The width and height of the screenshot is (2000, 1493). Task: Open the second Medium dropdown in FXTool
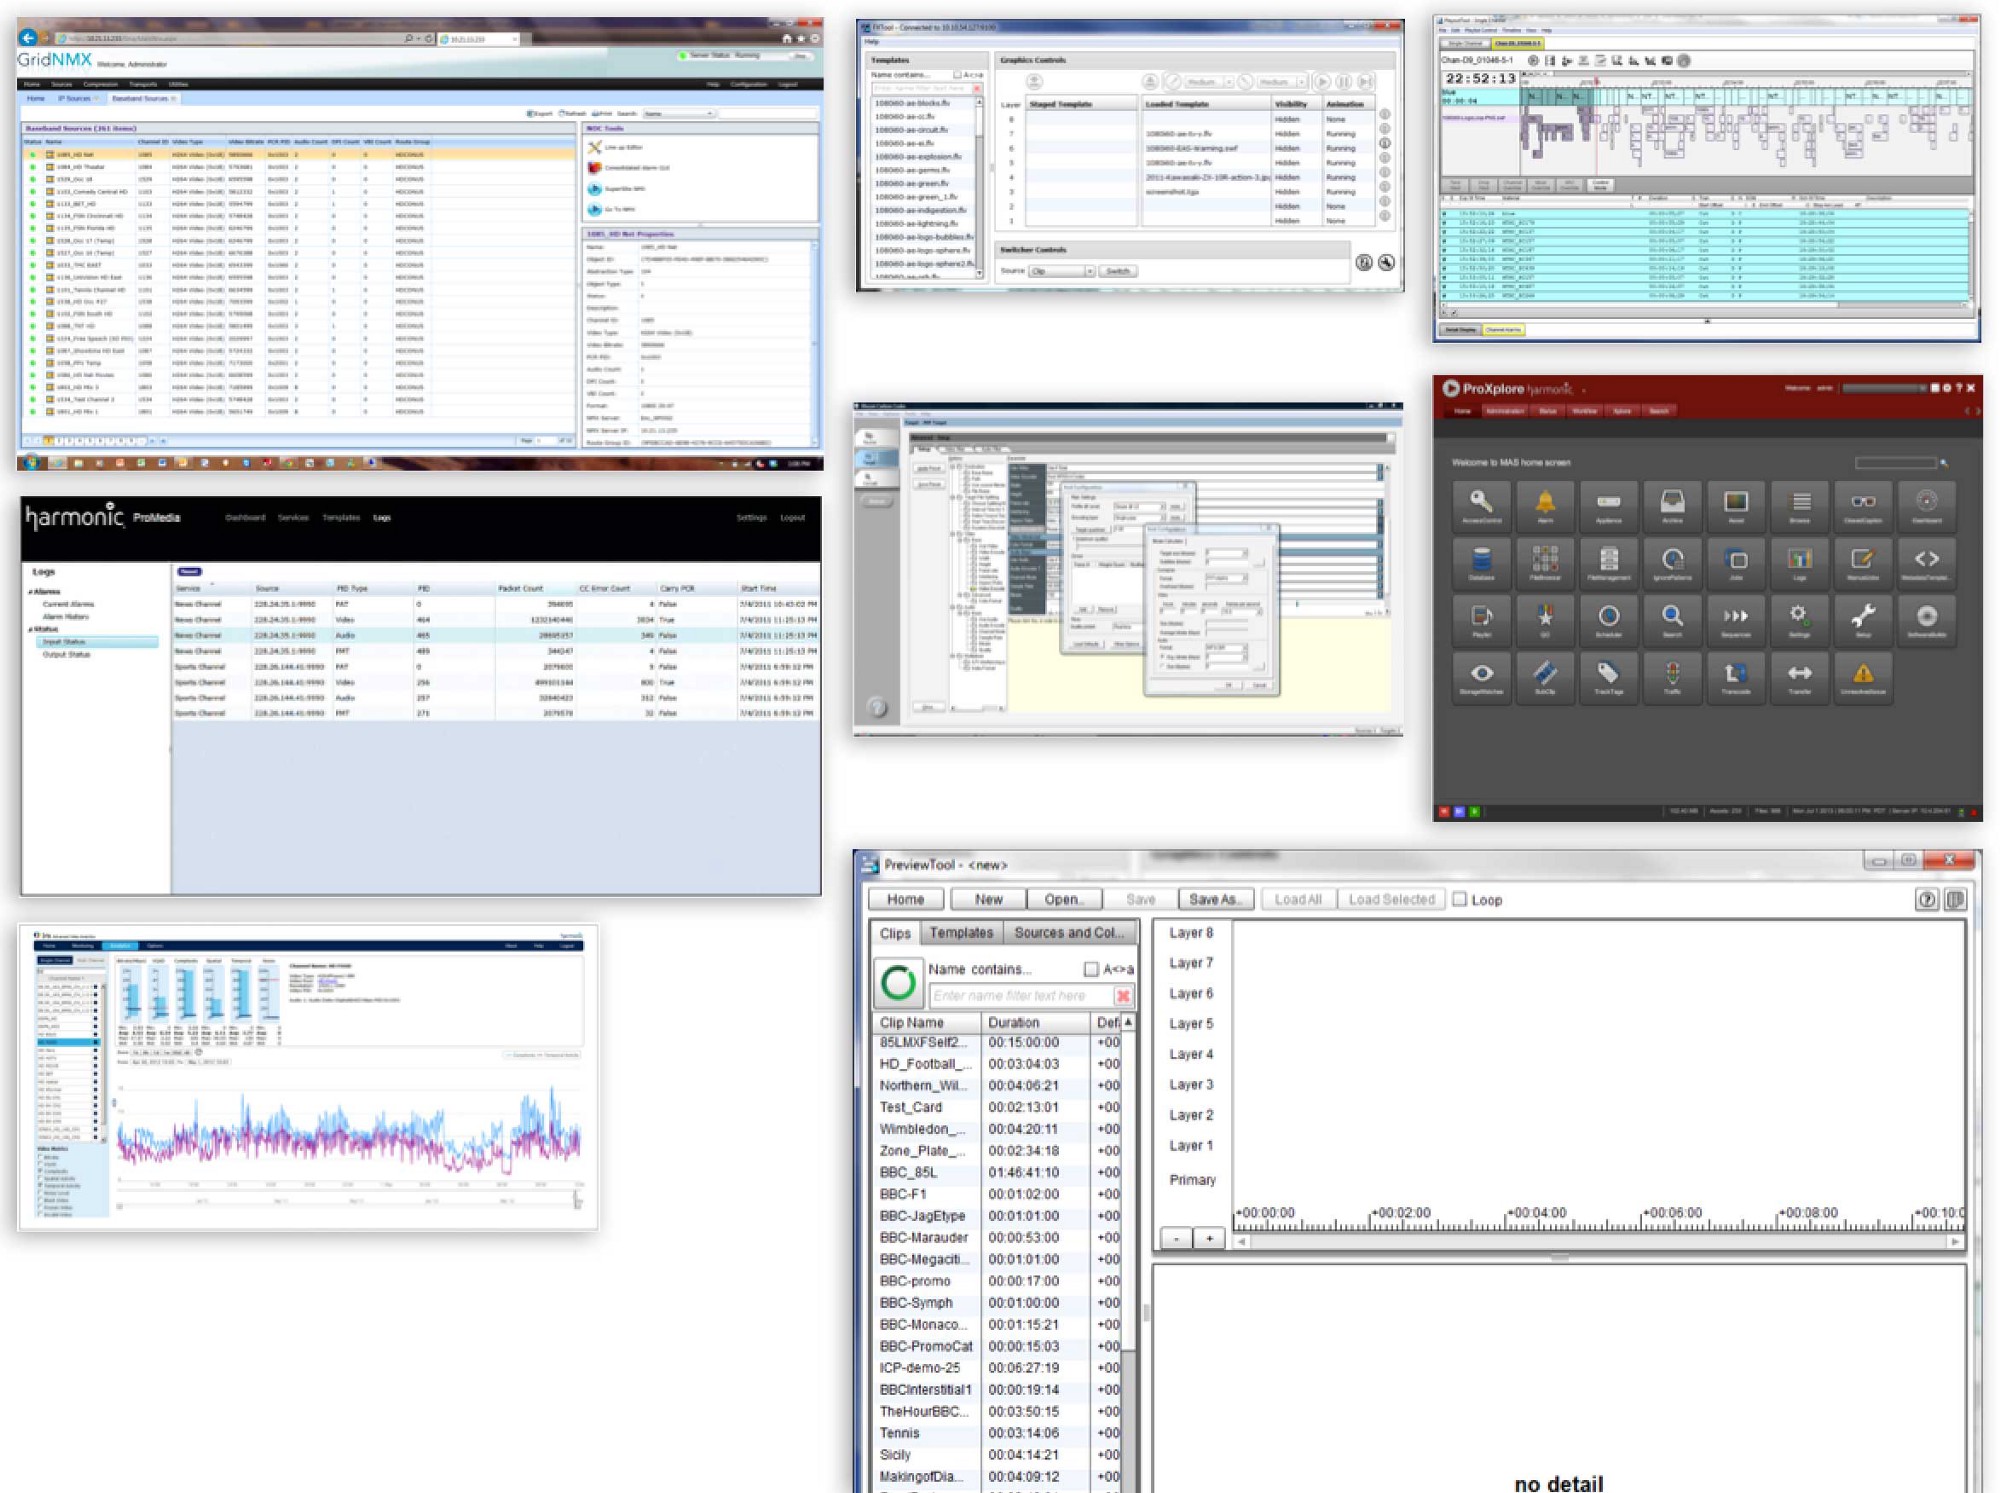(1281, 82)
